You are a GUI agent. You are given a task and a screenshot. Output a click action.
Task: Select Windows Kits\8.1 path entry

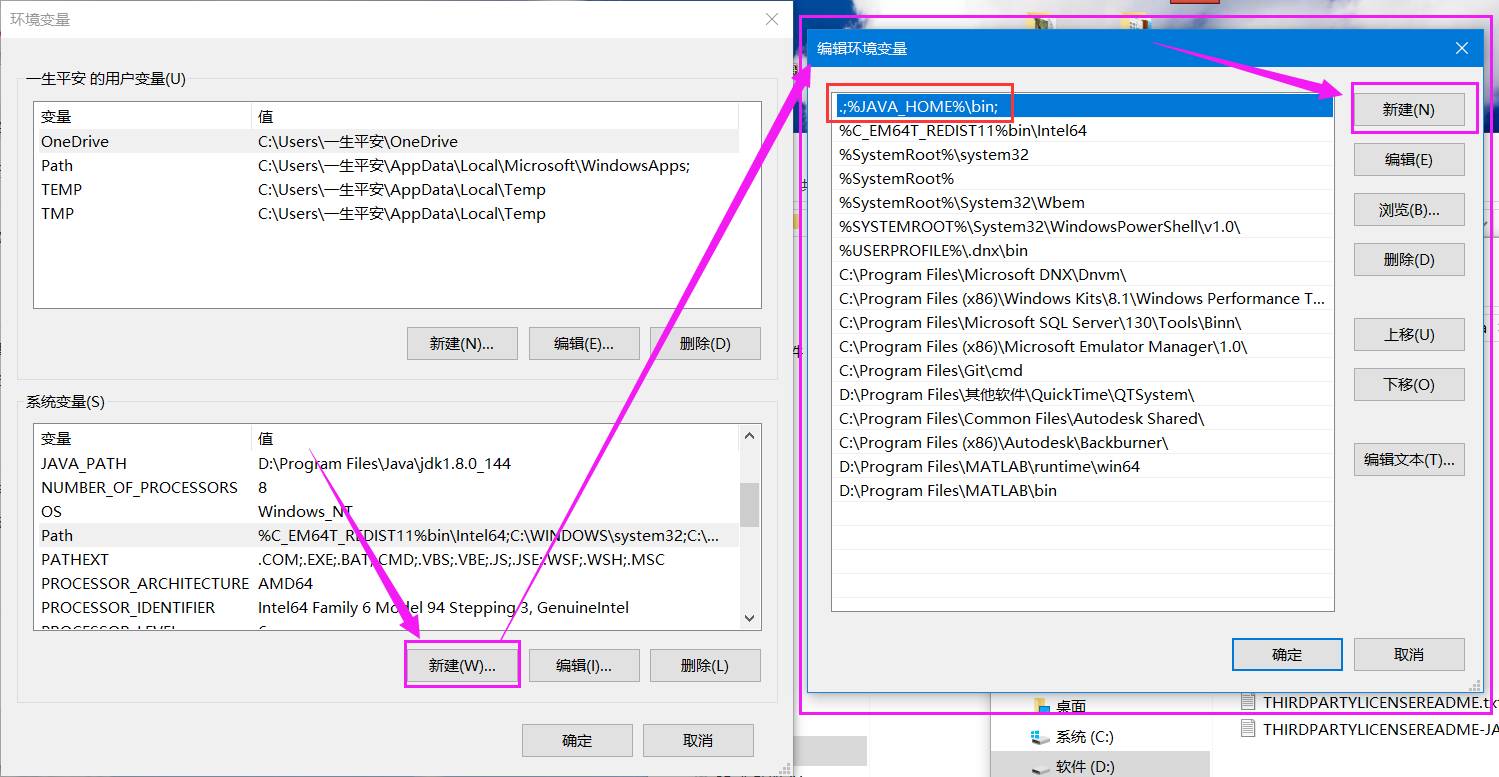point(1083,298)
